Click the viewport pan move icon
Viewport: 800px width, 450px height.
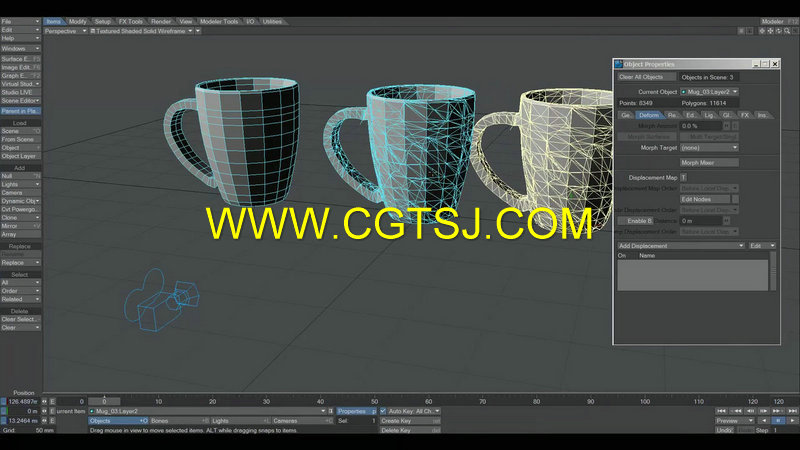click(x=770, y=31)
